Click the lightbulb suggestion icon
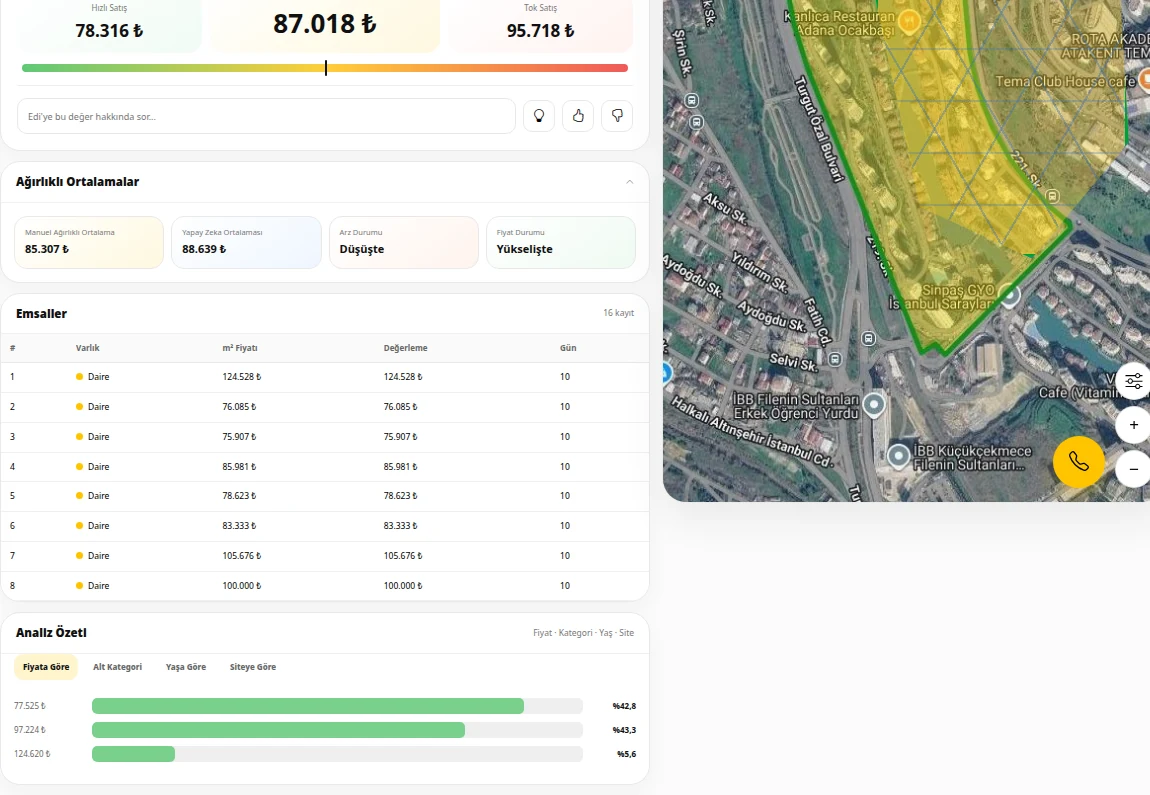 coord(539,116)
